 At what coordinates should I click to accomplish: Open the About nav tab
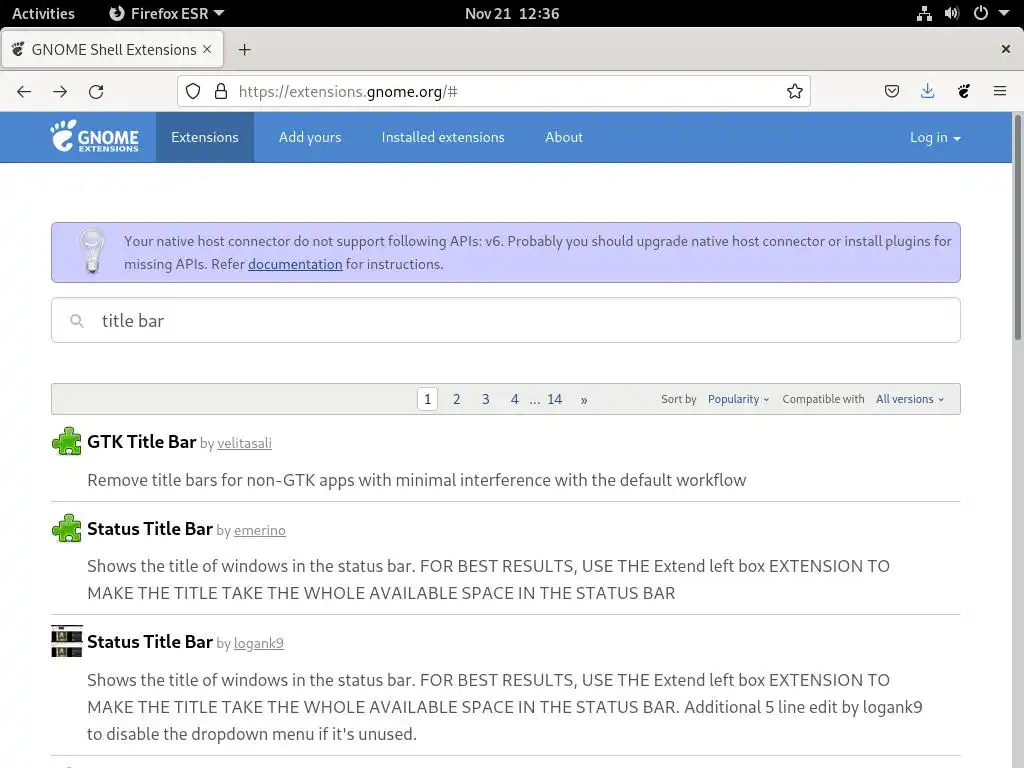[x=564, y=137]
